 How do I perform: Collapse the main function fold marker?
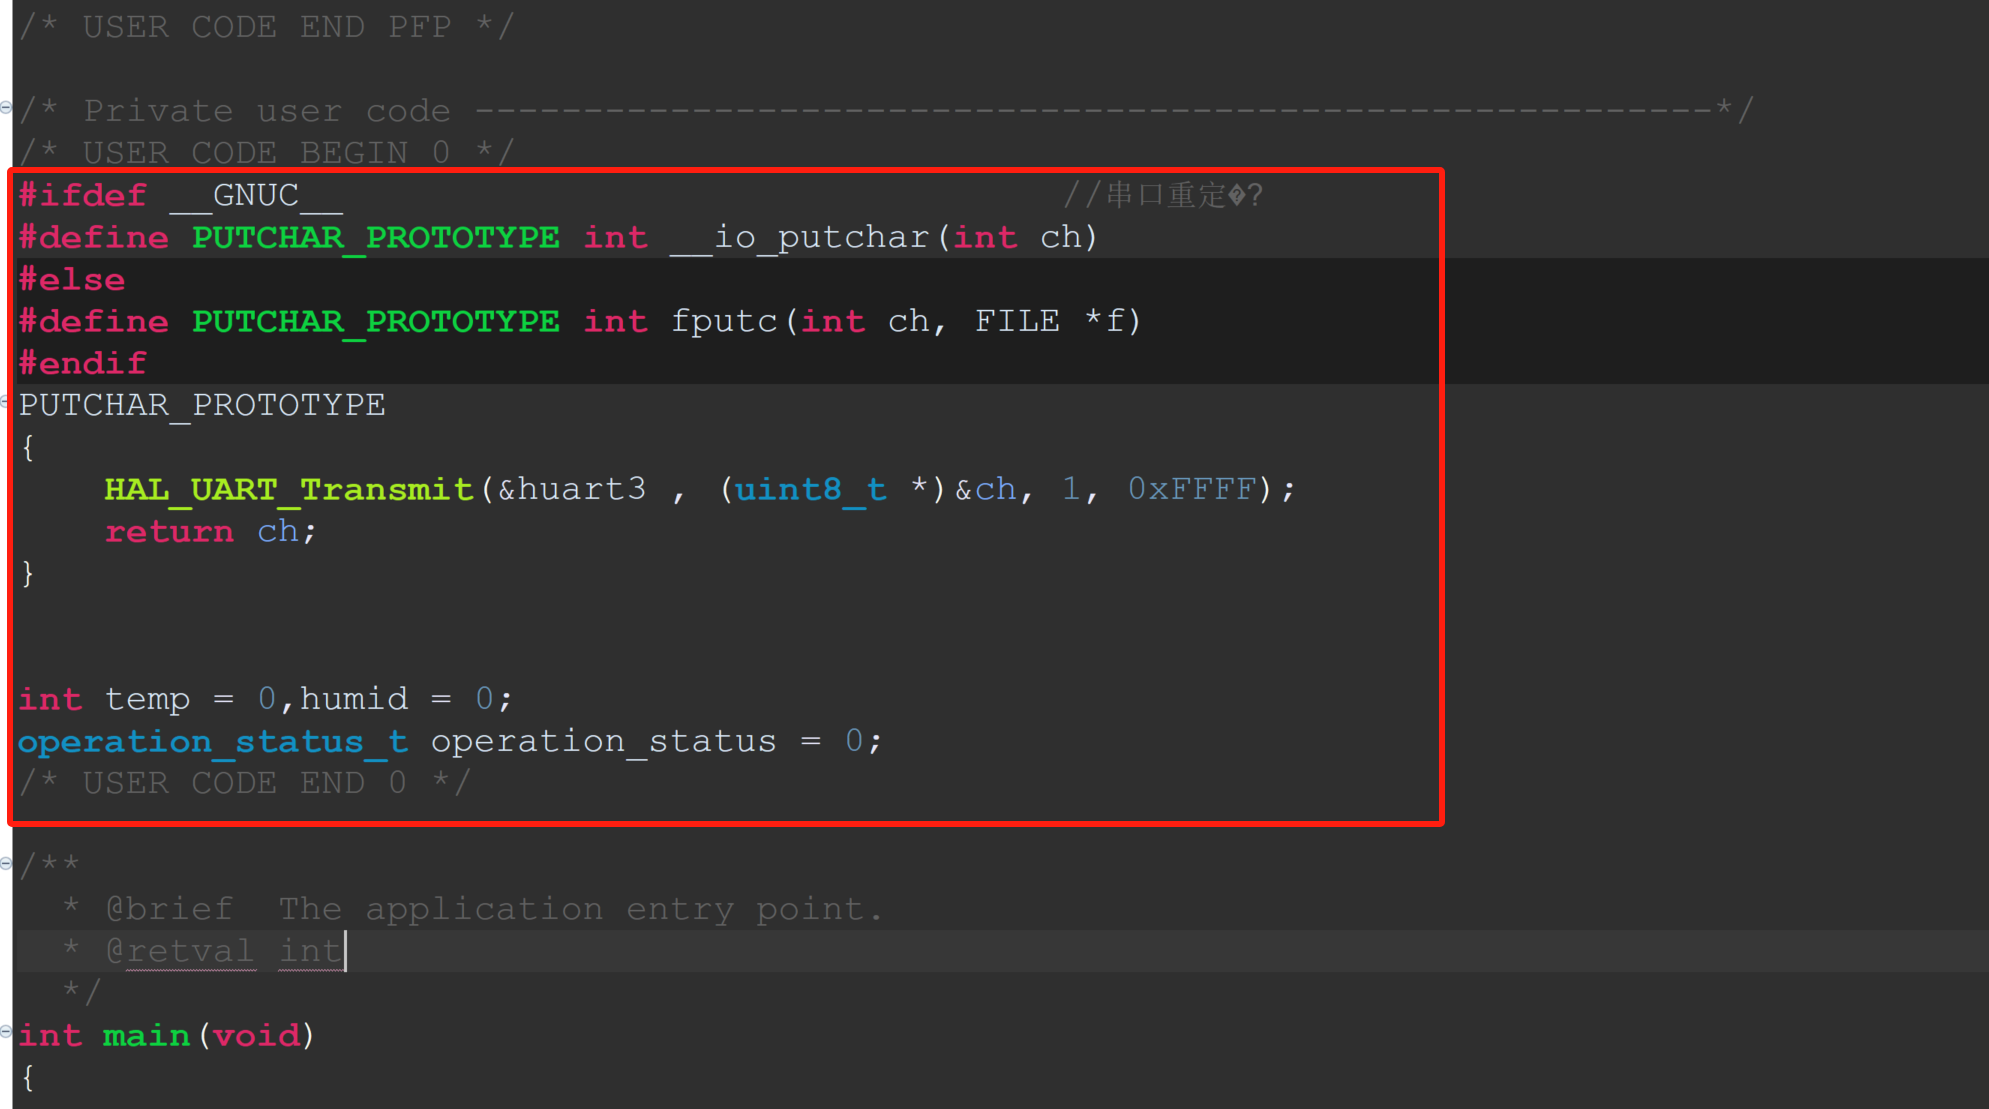click(6, 1031)
